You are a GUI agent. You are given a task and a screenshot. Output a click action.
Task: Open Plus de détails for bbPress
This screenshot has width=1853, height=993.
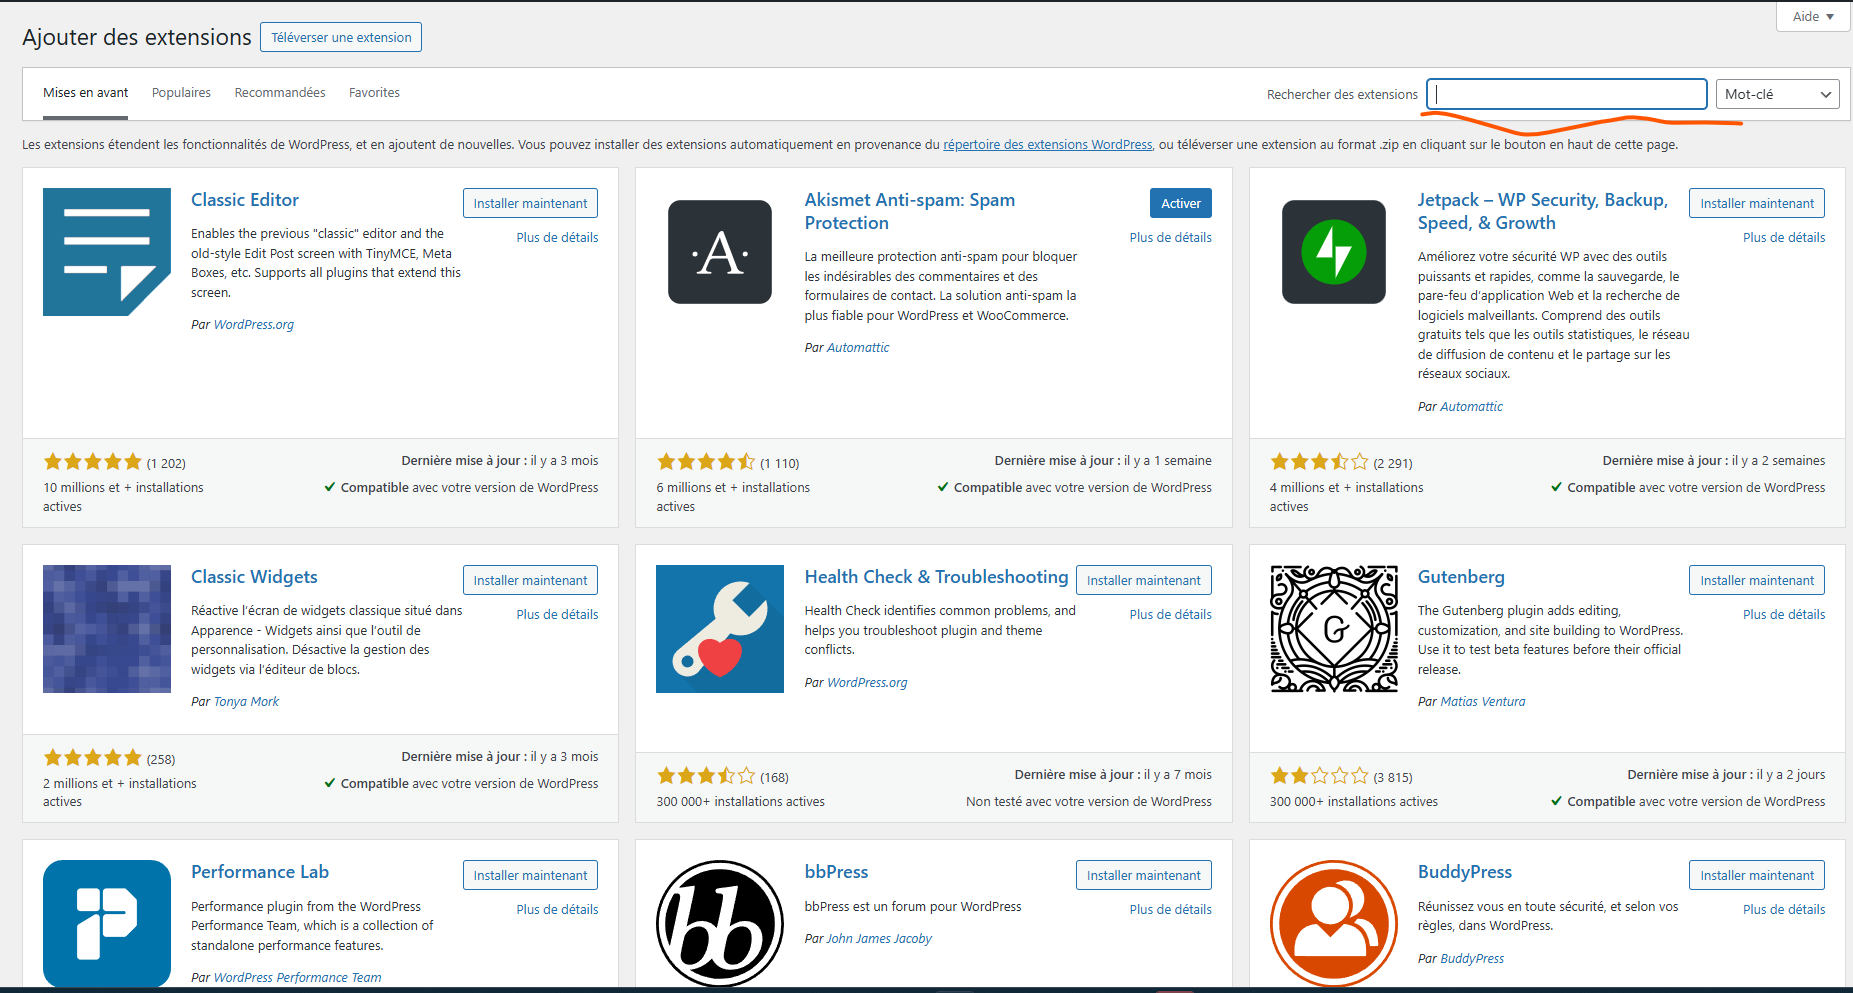click(1171, 909)
